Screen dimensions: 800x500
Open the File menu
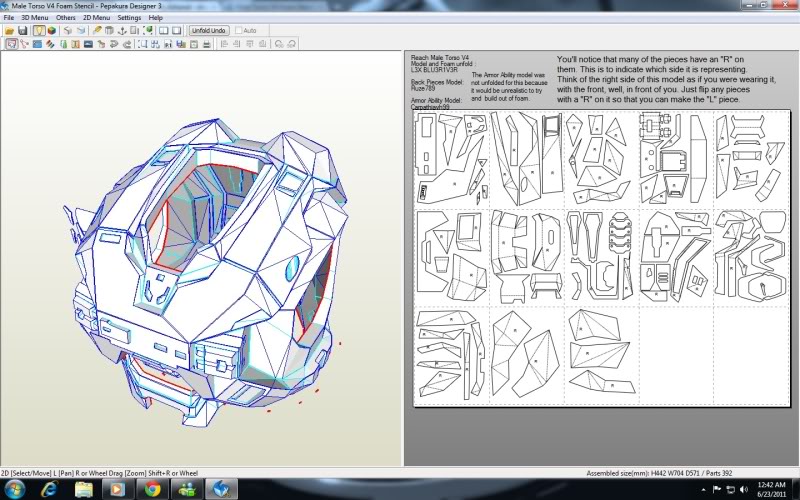click(x=9, y=17)
